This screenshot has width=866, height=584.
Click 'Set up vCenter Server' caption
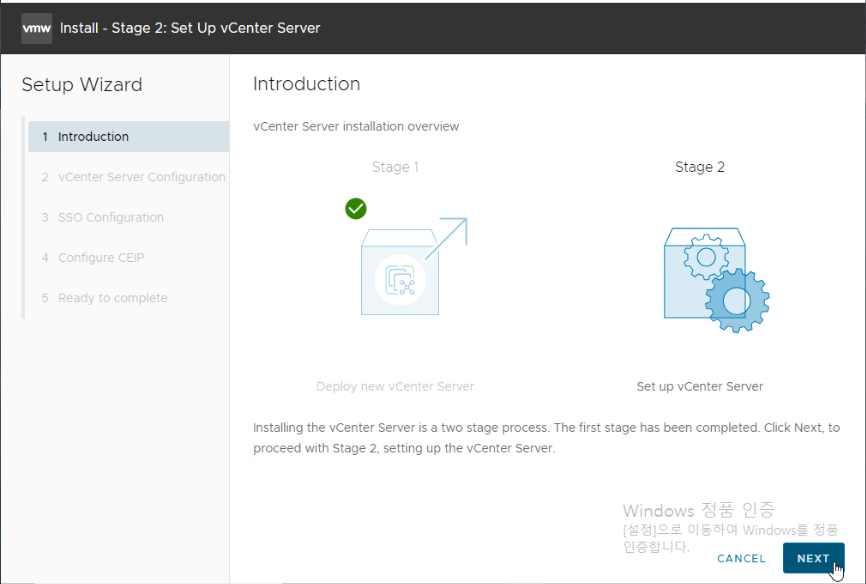700,386
